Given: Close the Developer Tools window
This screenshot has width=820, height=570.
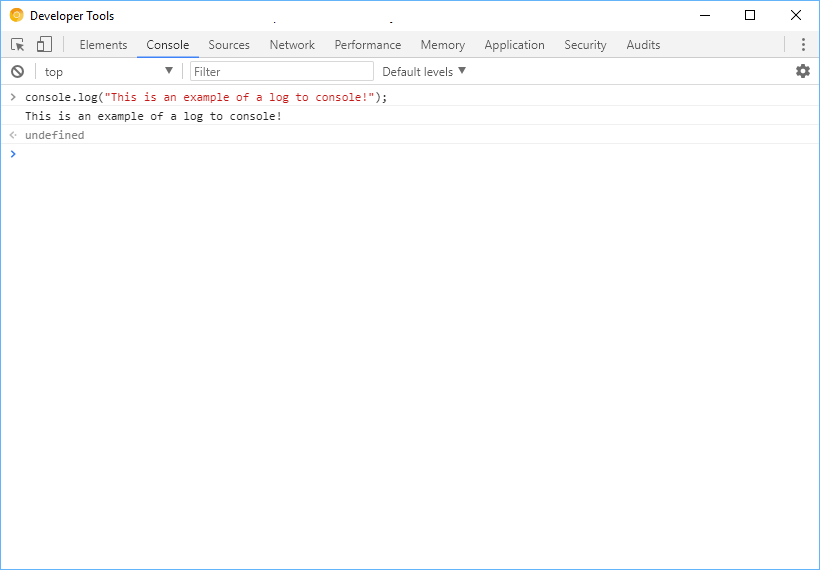Looking at the screenshot, I should coord(796,16).
